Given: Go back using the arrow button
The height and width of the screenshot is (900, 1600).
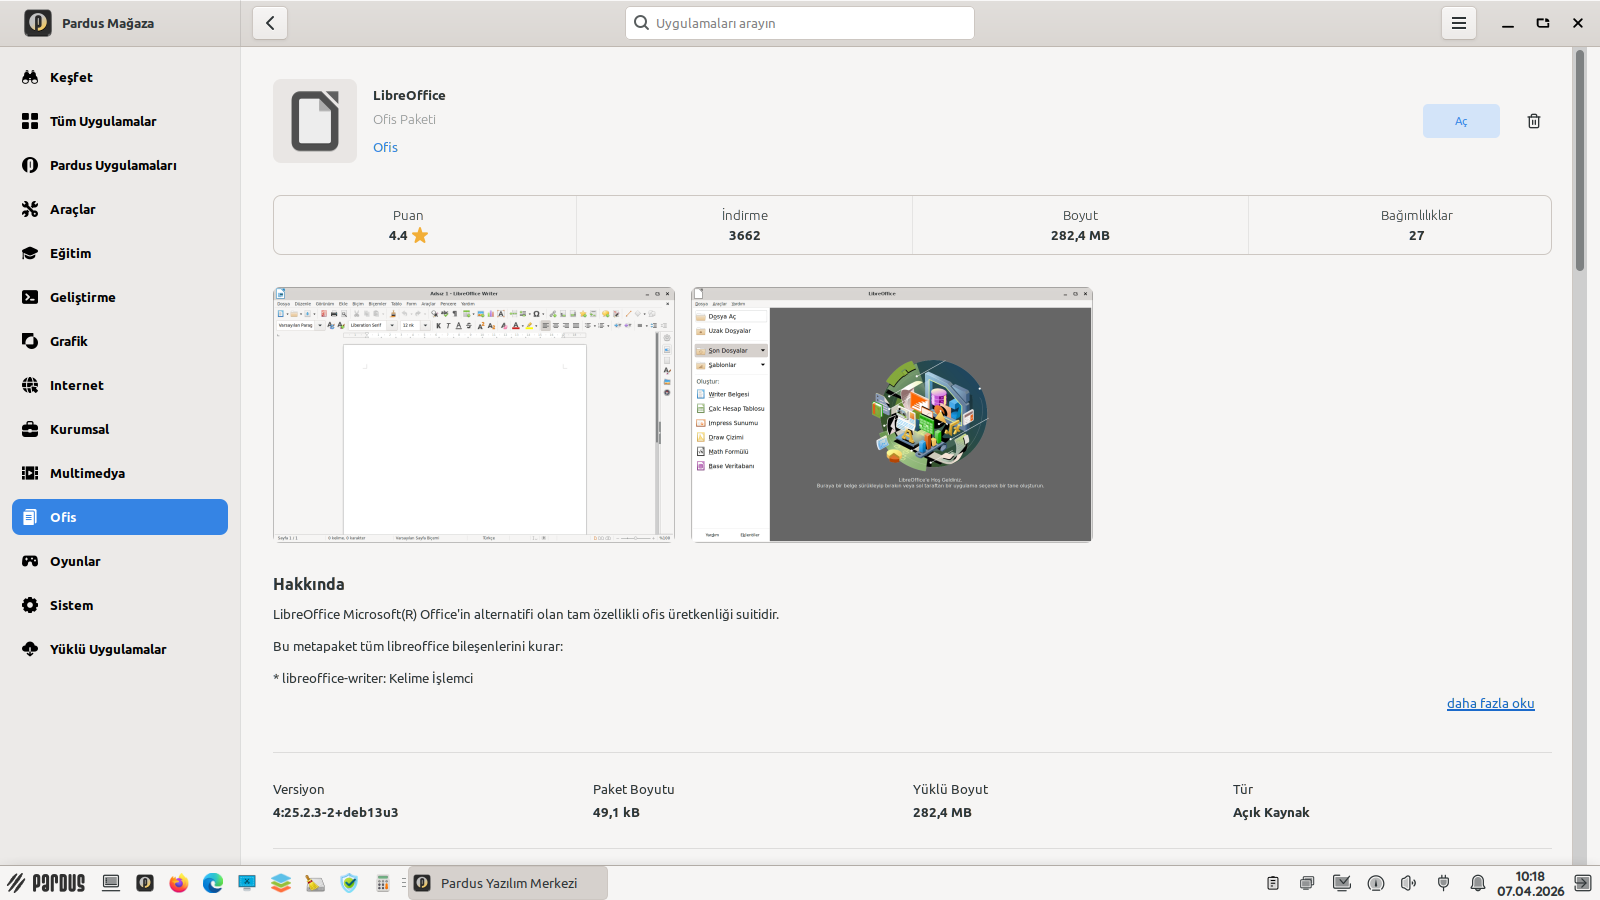Looking at the screenshot, I should coord(270,23).
